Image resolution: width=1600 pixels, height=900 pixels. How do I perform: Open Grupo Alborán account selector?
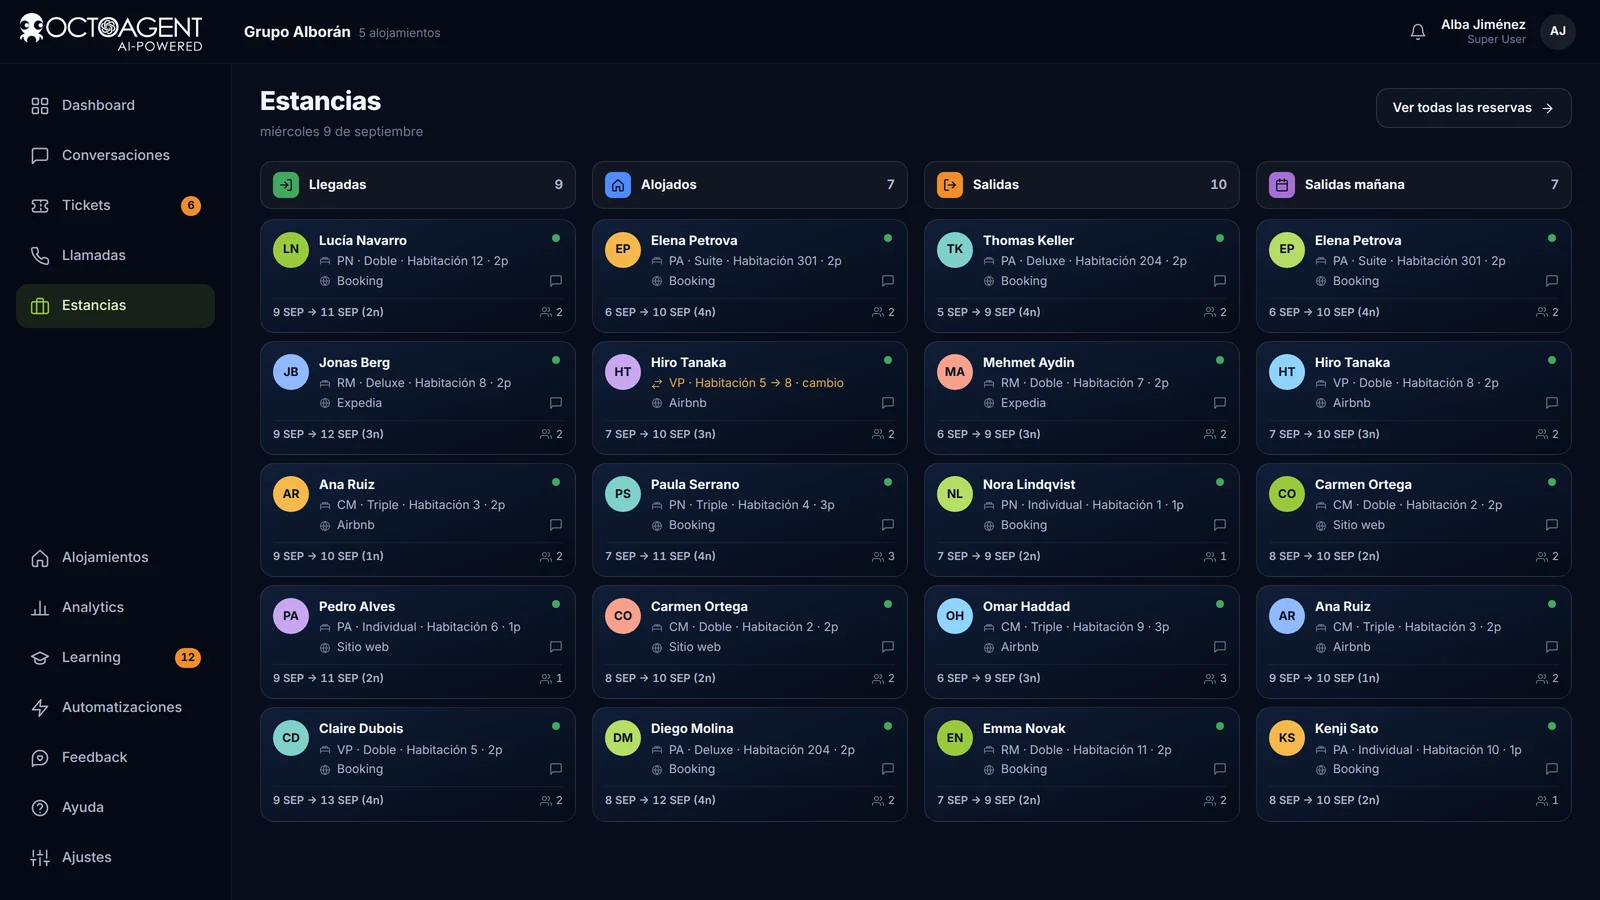[342, 32]
